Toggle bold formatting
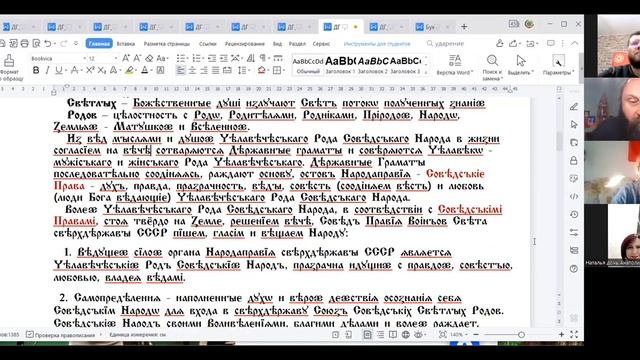Screen dimensions: 640x360 (36, 70)
